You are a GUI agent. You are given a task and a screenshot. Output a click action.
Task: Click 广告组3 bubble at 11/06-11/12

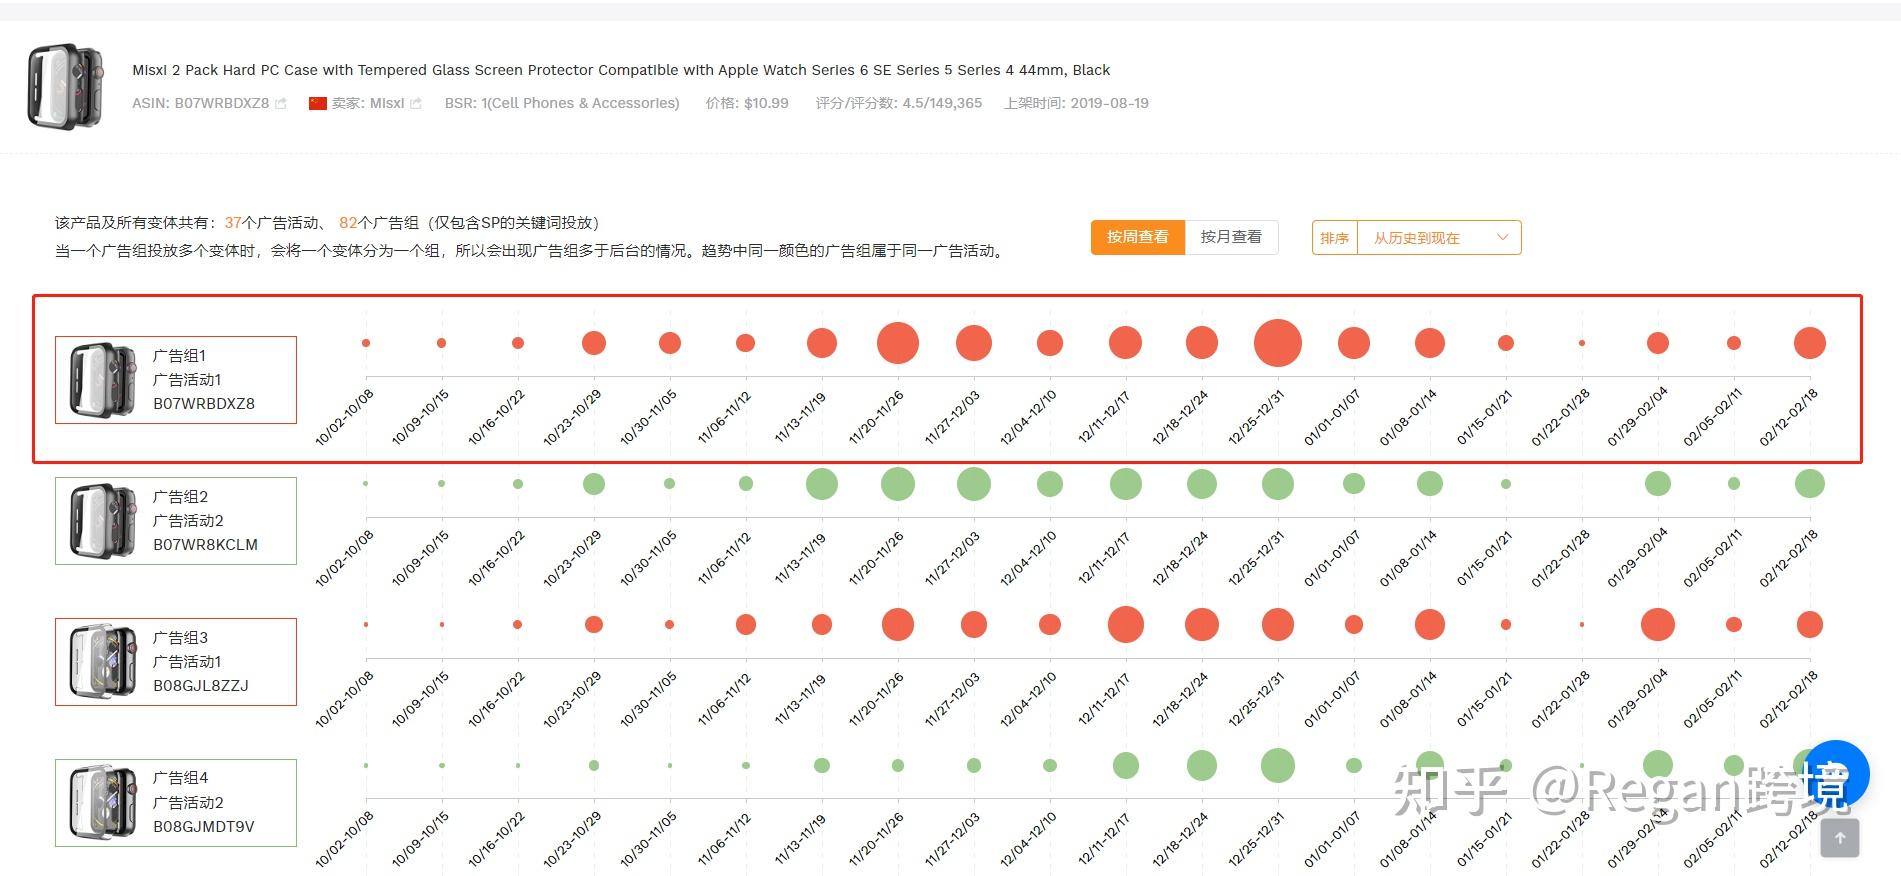coord(746,625)
